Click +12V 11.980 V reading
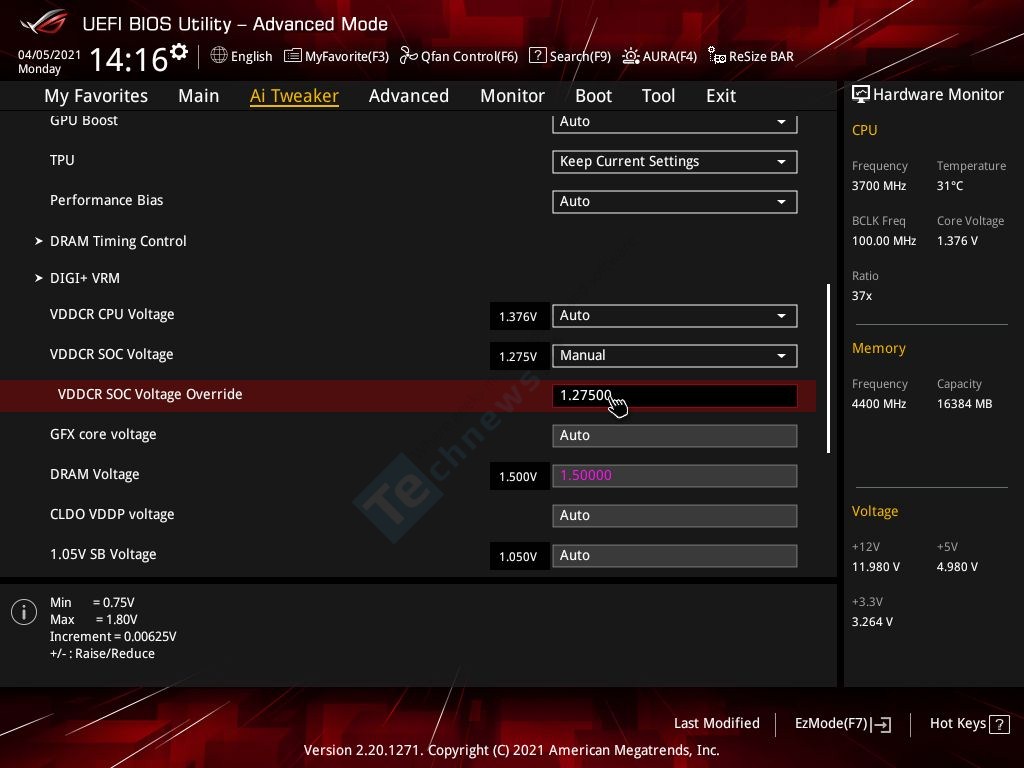1024x768 pixels. 875,567
